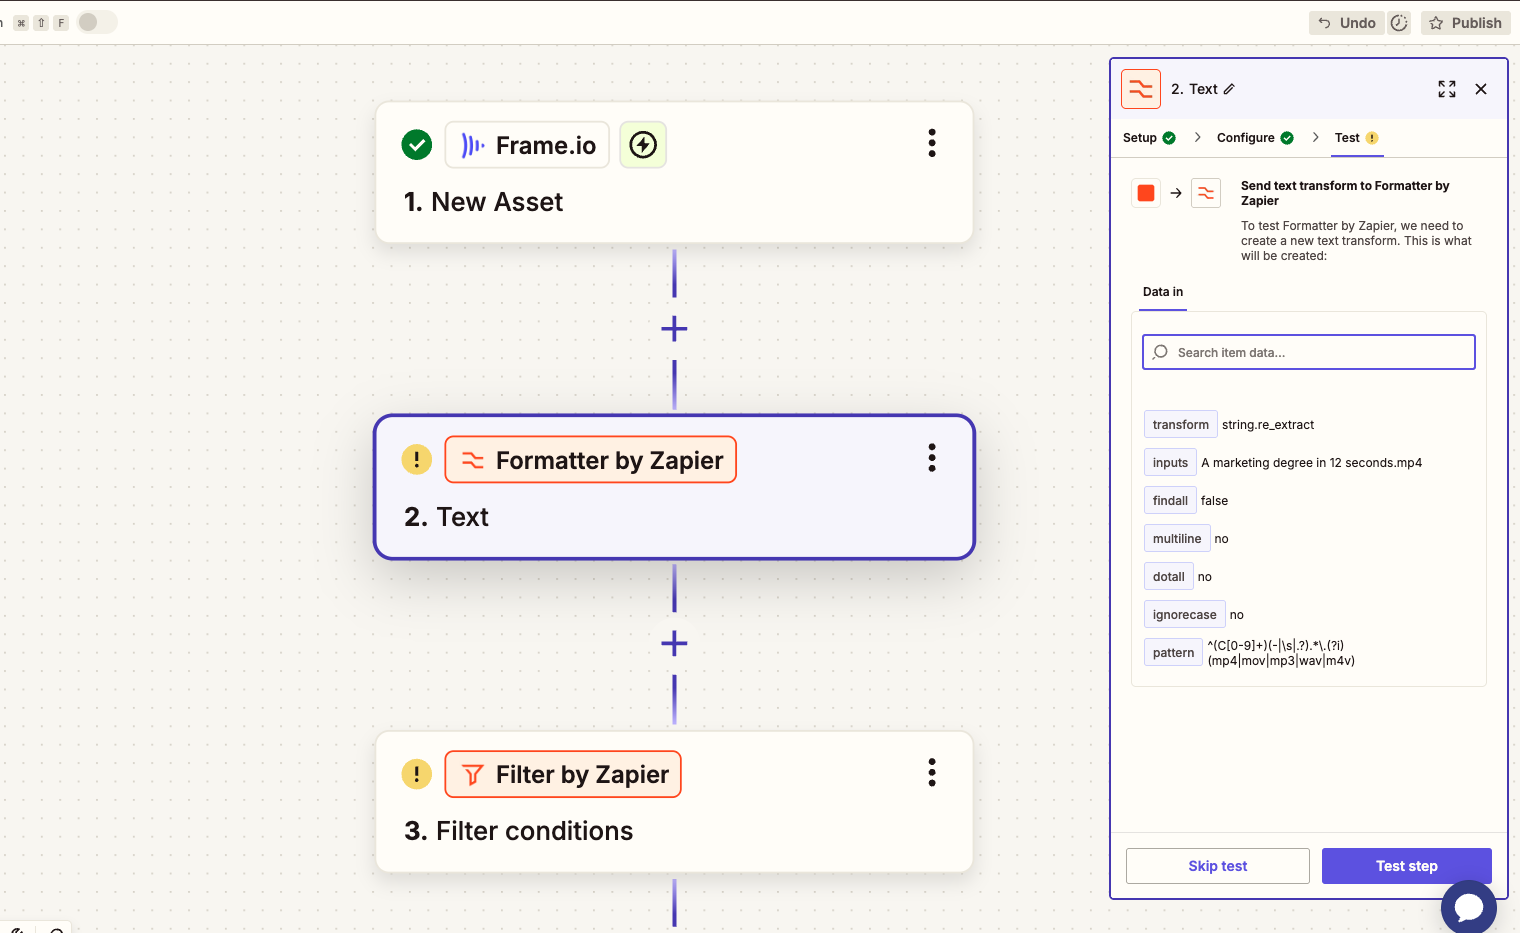Switch to the Configure tab

tap(1255, 138)
